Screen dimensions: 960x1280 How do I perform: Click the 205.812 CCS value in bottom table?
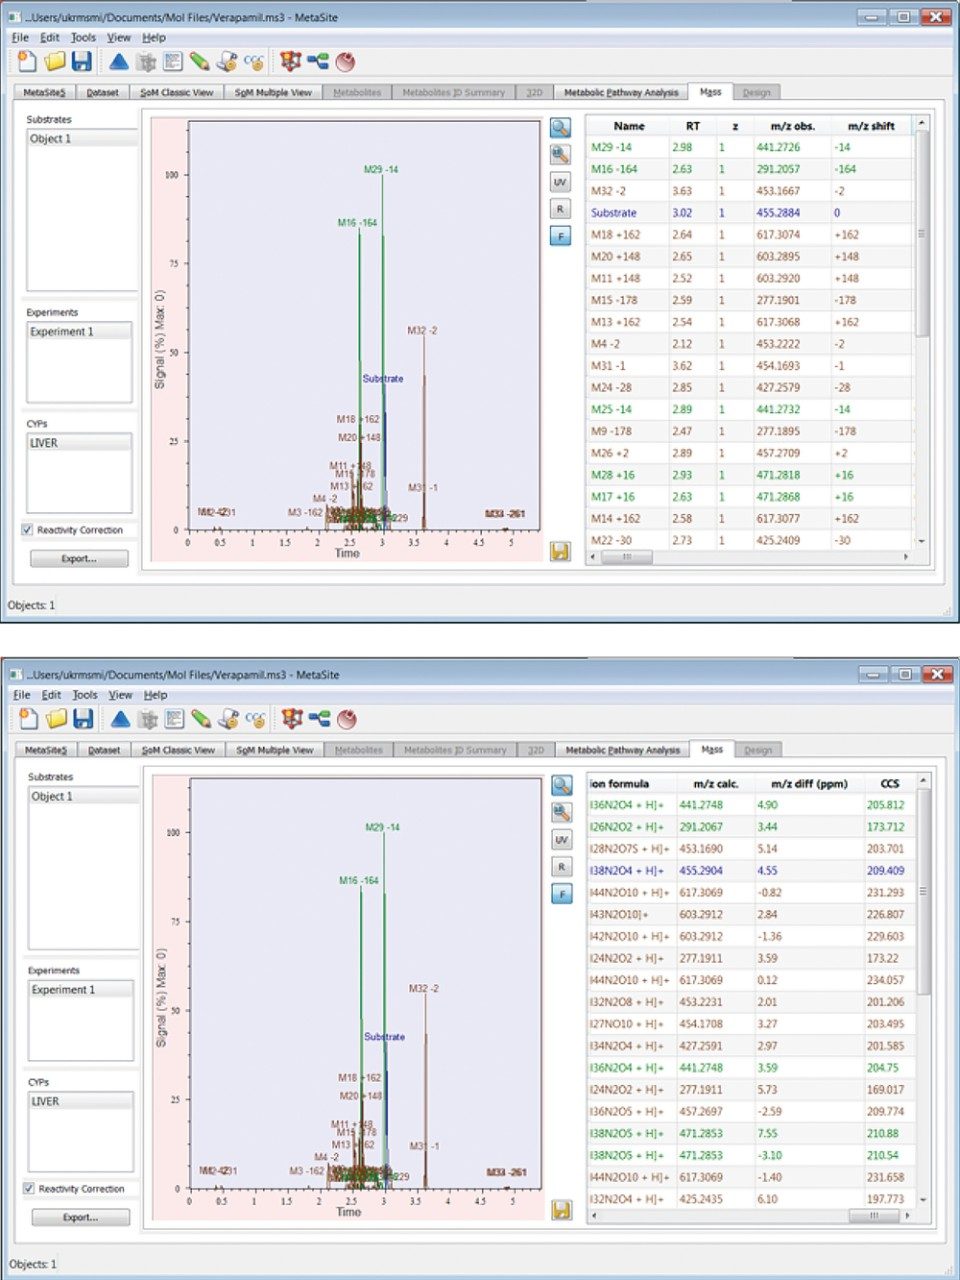(x=886, y=805)
